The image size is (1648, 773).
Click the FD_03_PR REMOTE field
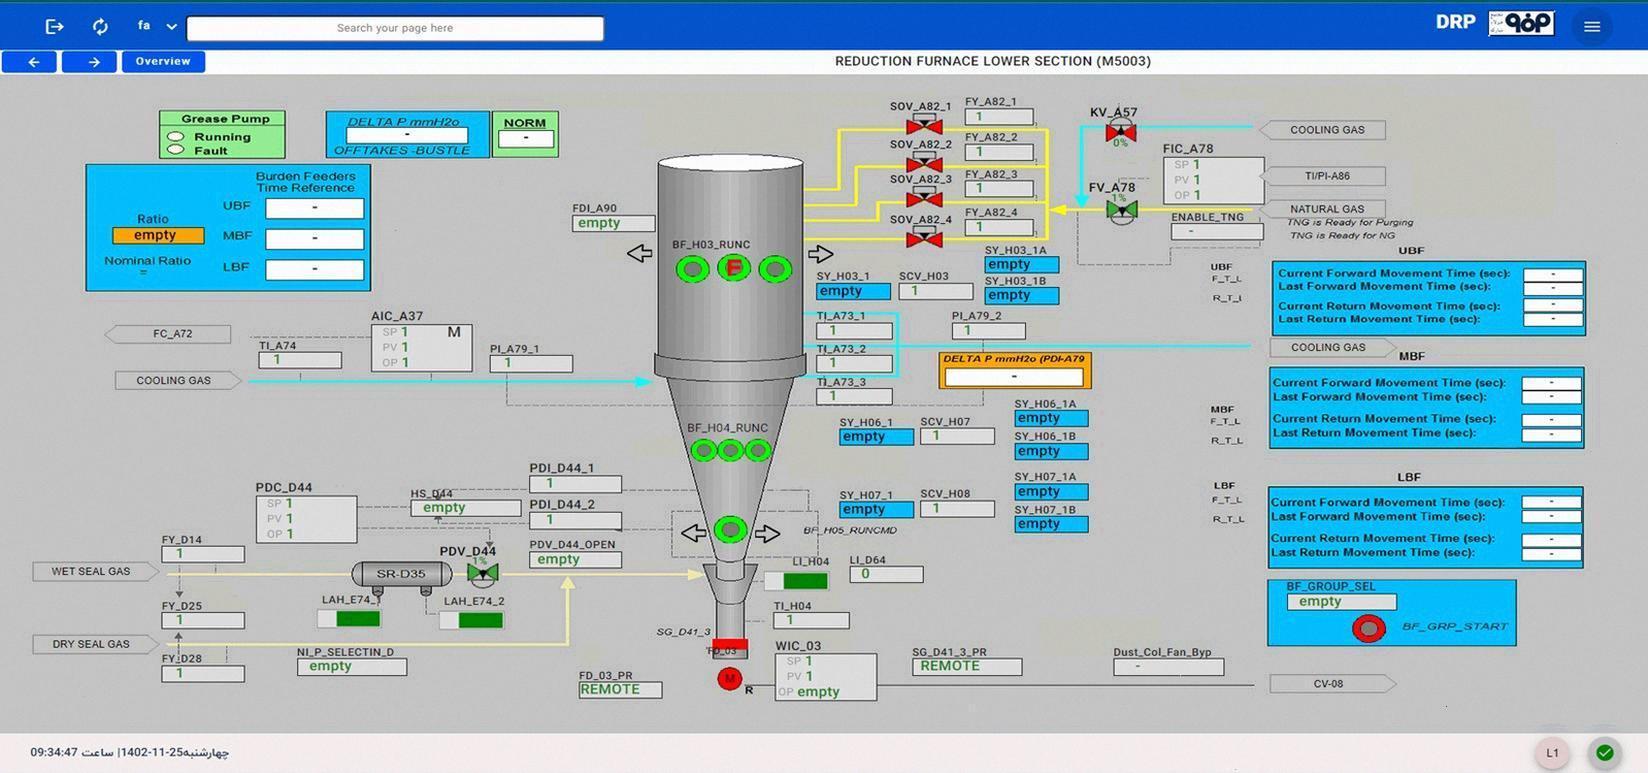tap(620, 690)
